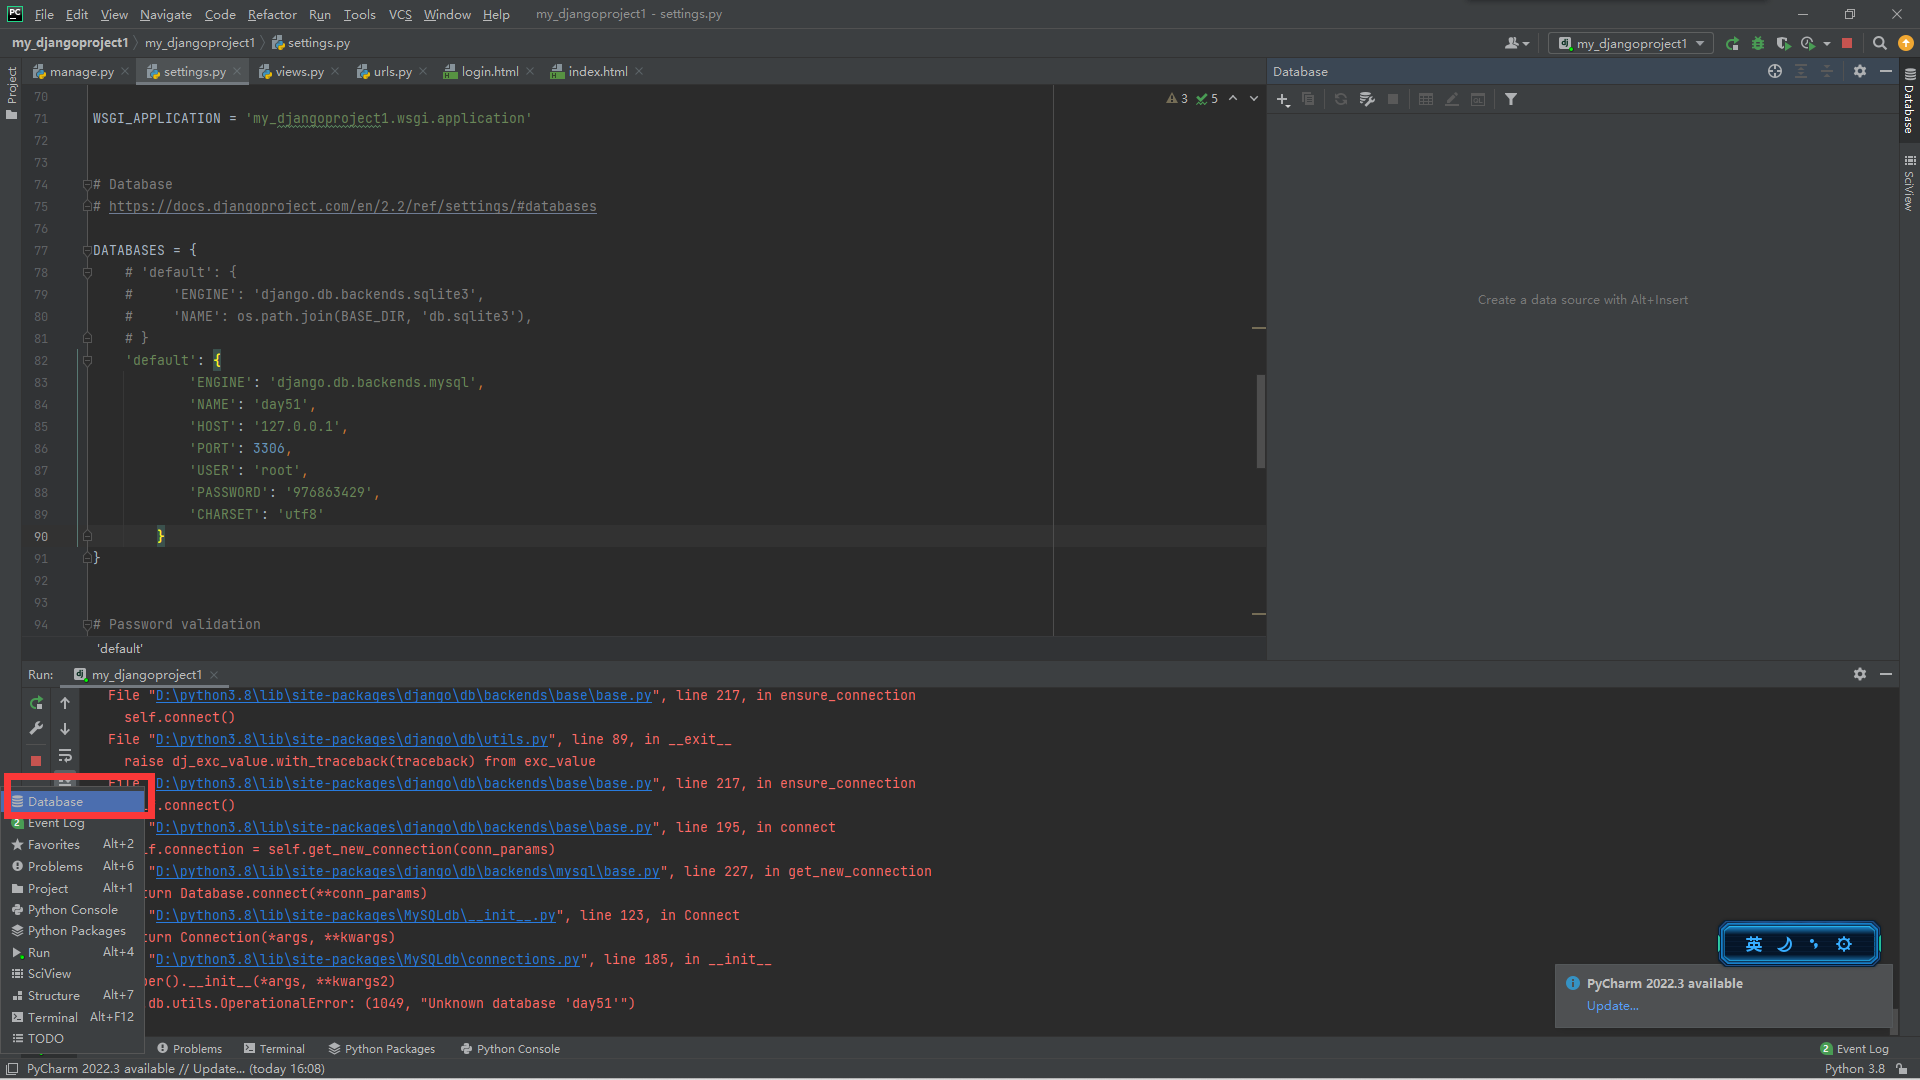Open the Django docs databases URL link

(352, 206)
